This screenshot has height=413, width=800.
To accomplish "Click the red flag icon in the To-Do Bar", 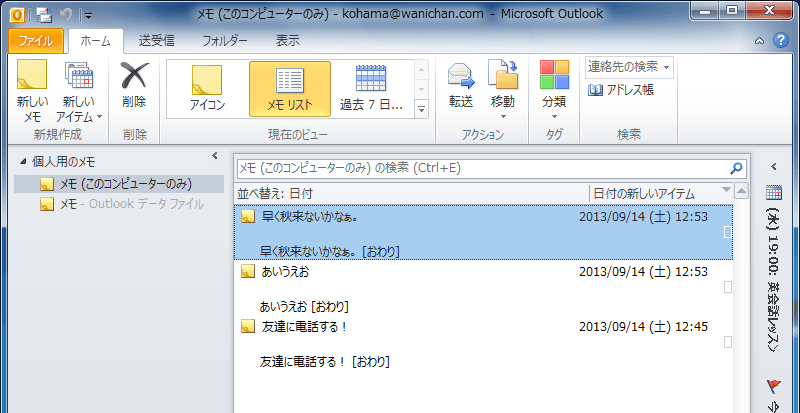I will 773,385.
